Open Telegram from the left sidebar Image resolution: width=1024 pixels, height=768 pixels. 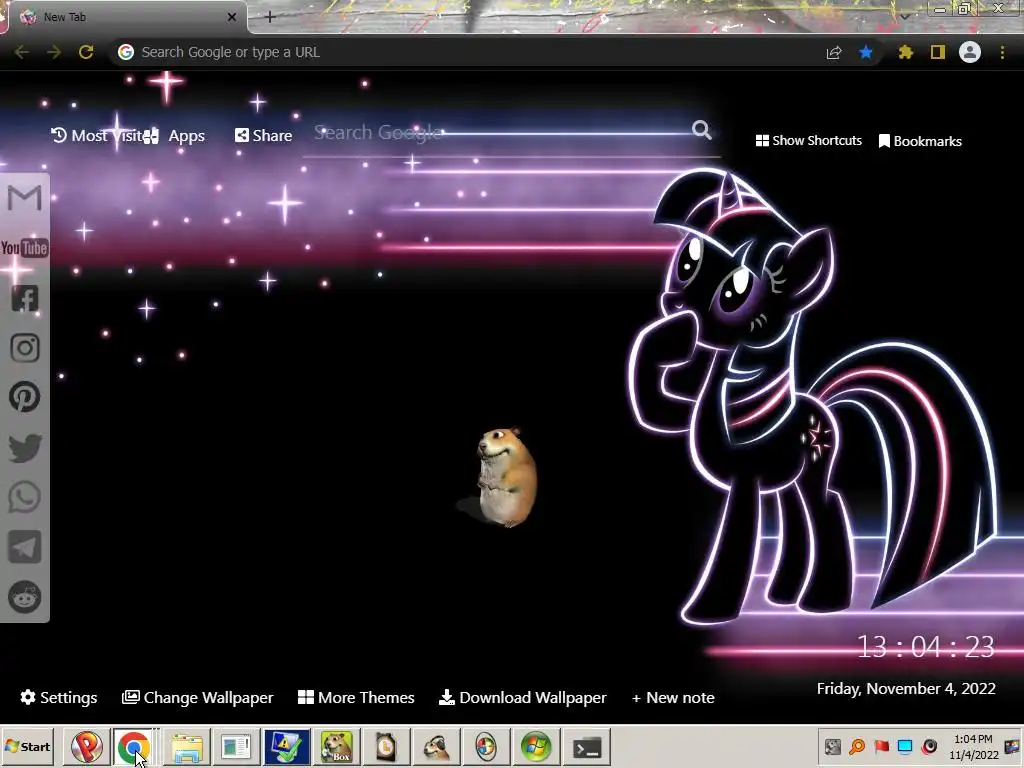(x=25, y=547)
